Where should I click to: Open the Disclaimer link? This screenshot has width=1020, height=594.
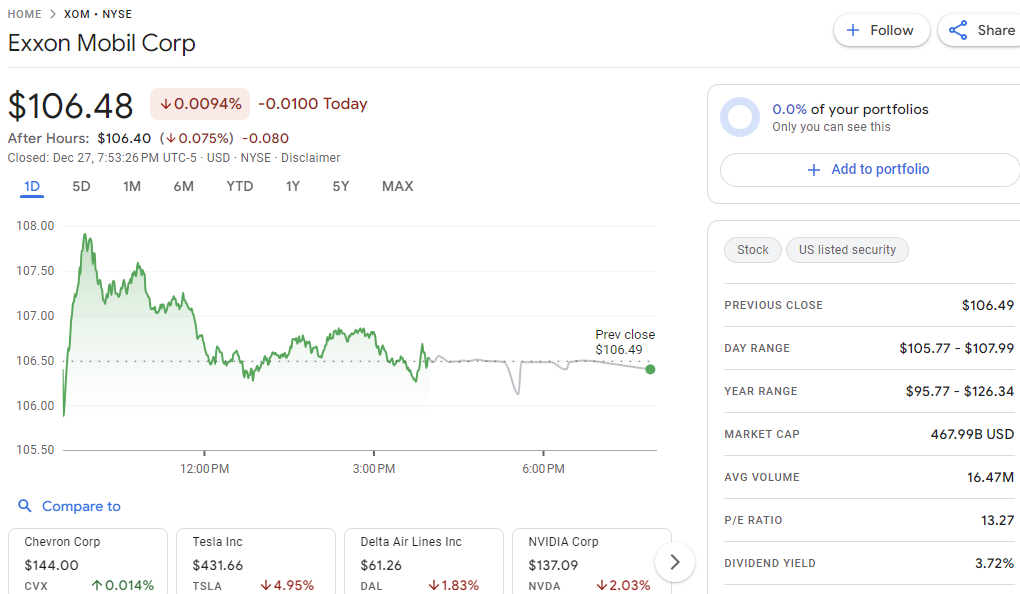310,158
